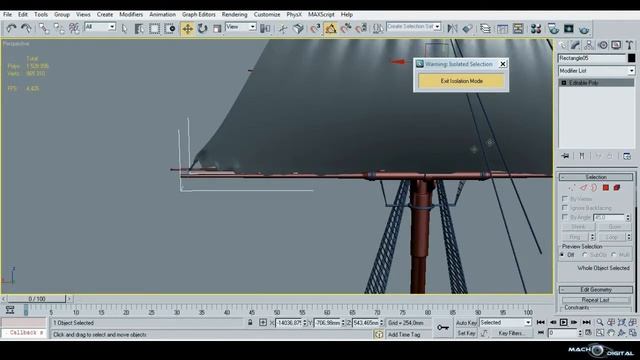640x360 pixels.
Task: Activate the Select and Move tool
Action: [187, 28]
